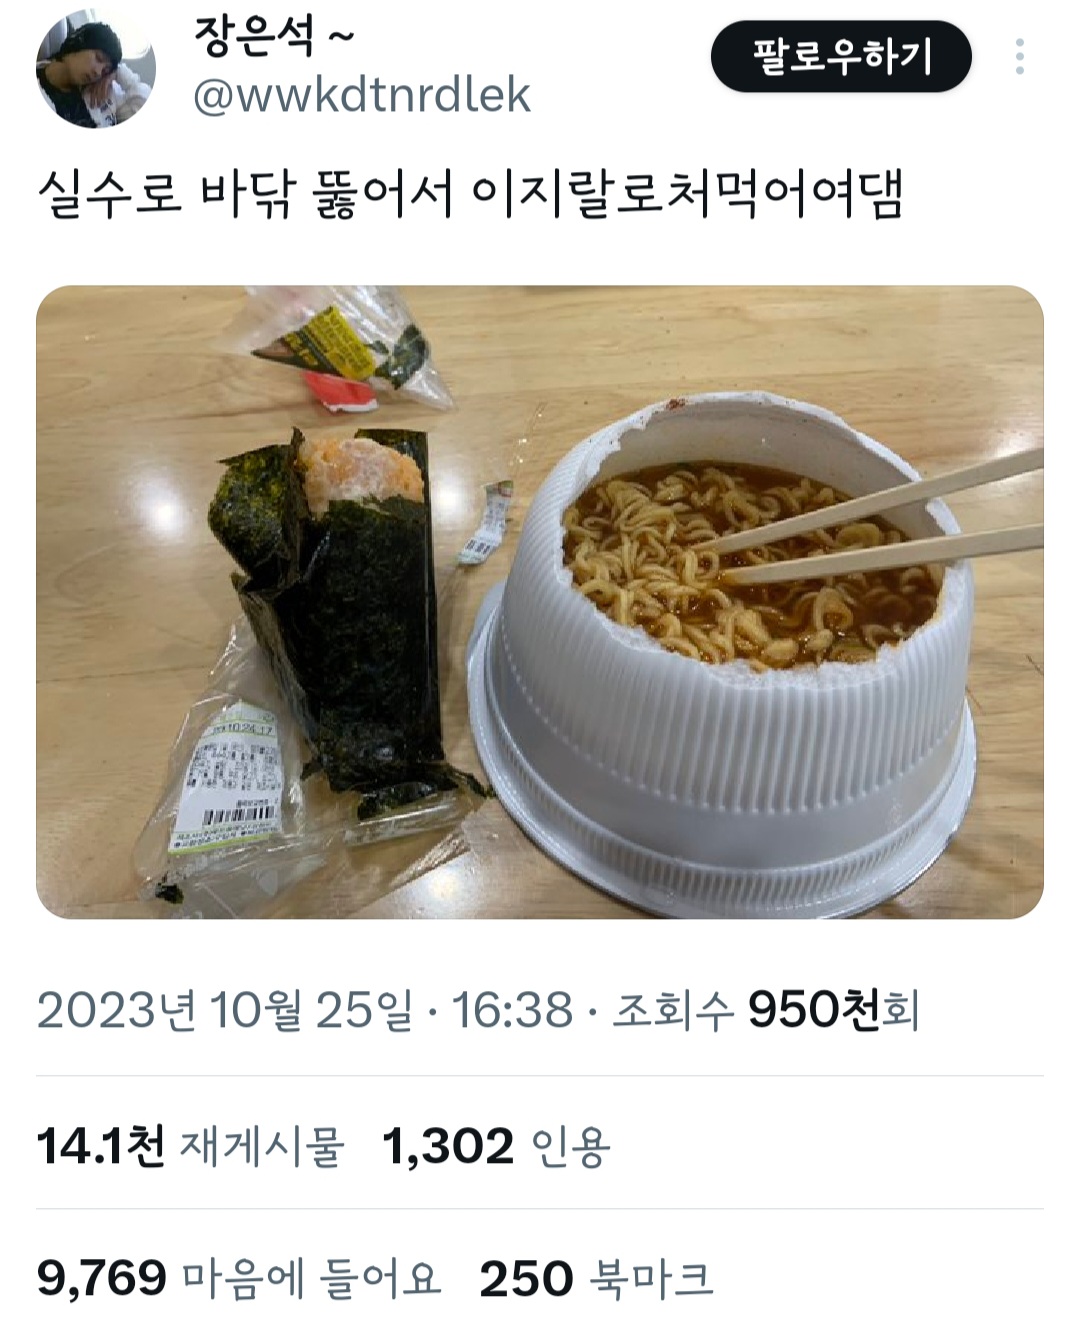Viewport: 1080px width, 1331px height.
Task: Click the 14.1천 repost number
Action: coord(100,1145)
